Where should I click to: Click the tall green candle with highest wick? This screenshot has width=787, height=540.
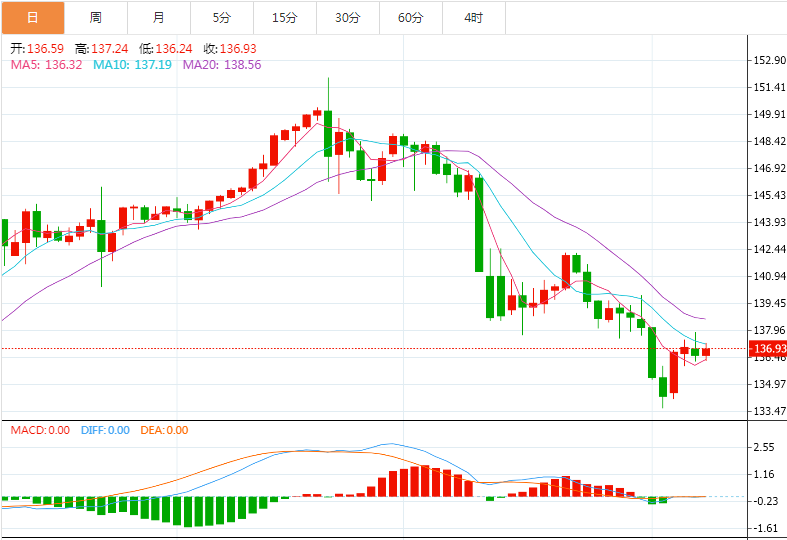pyautogui.click(x=328, y=133)
